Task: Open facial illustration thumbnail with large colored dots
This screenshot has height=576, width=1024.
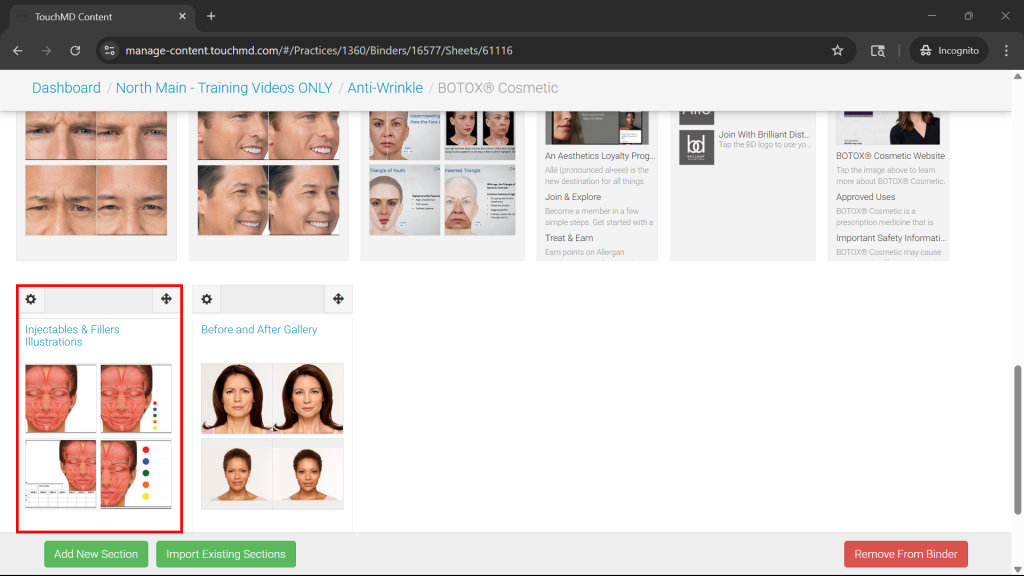Action: click(x=136, y=473)
